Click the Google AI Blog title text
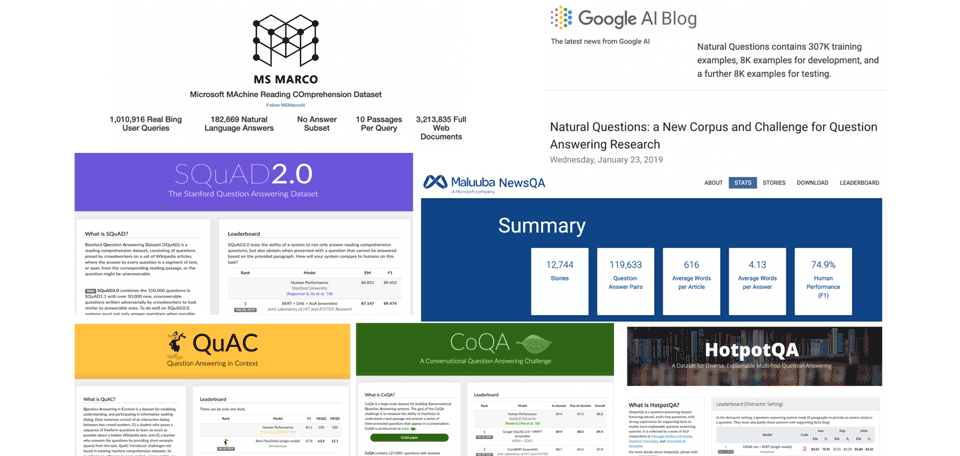Image resolution: width=960 pixels, height=456 pixels. [637, 18]
